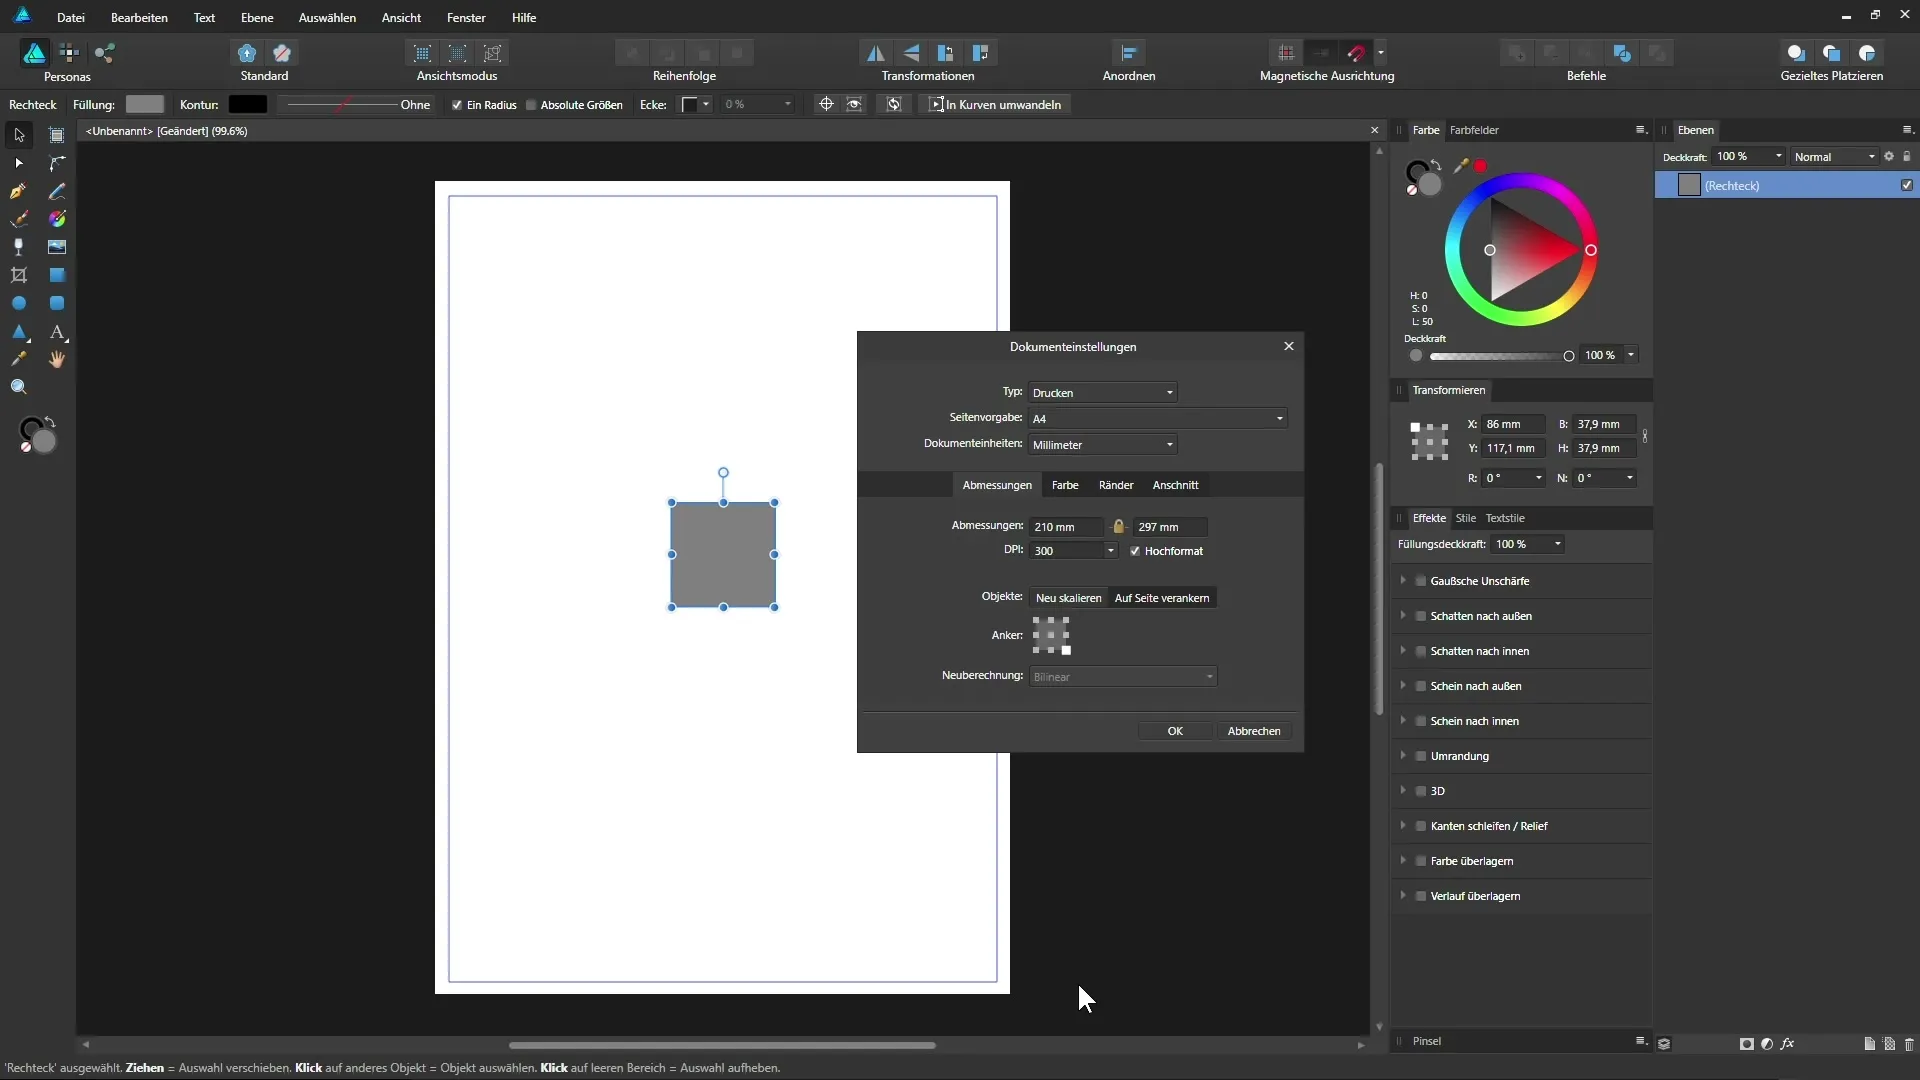
Task: Select the Artistic Text tool
Action: pyautogui.click(x=57, y=331)
